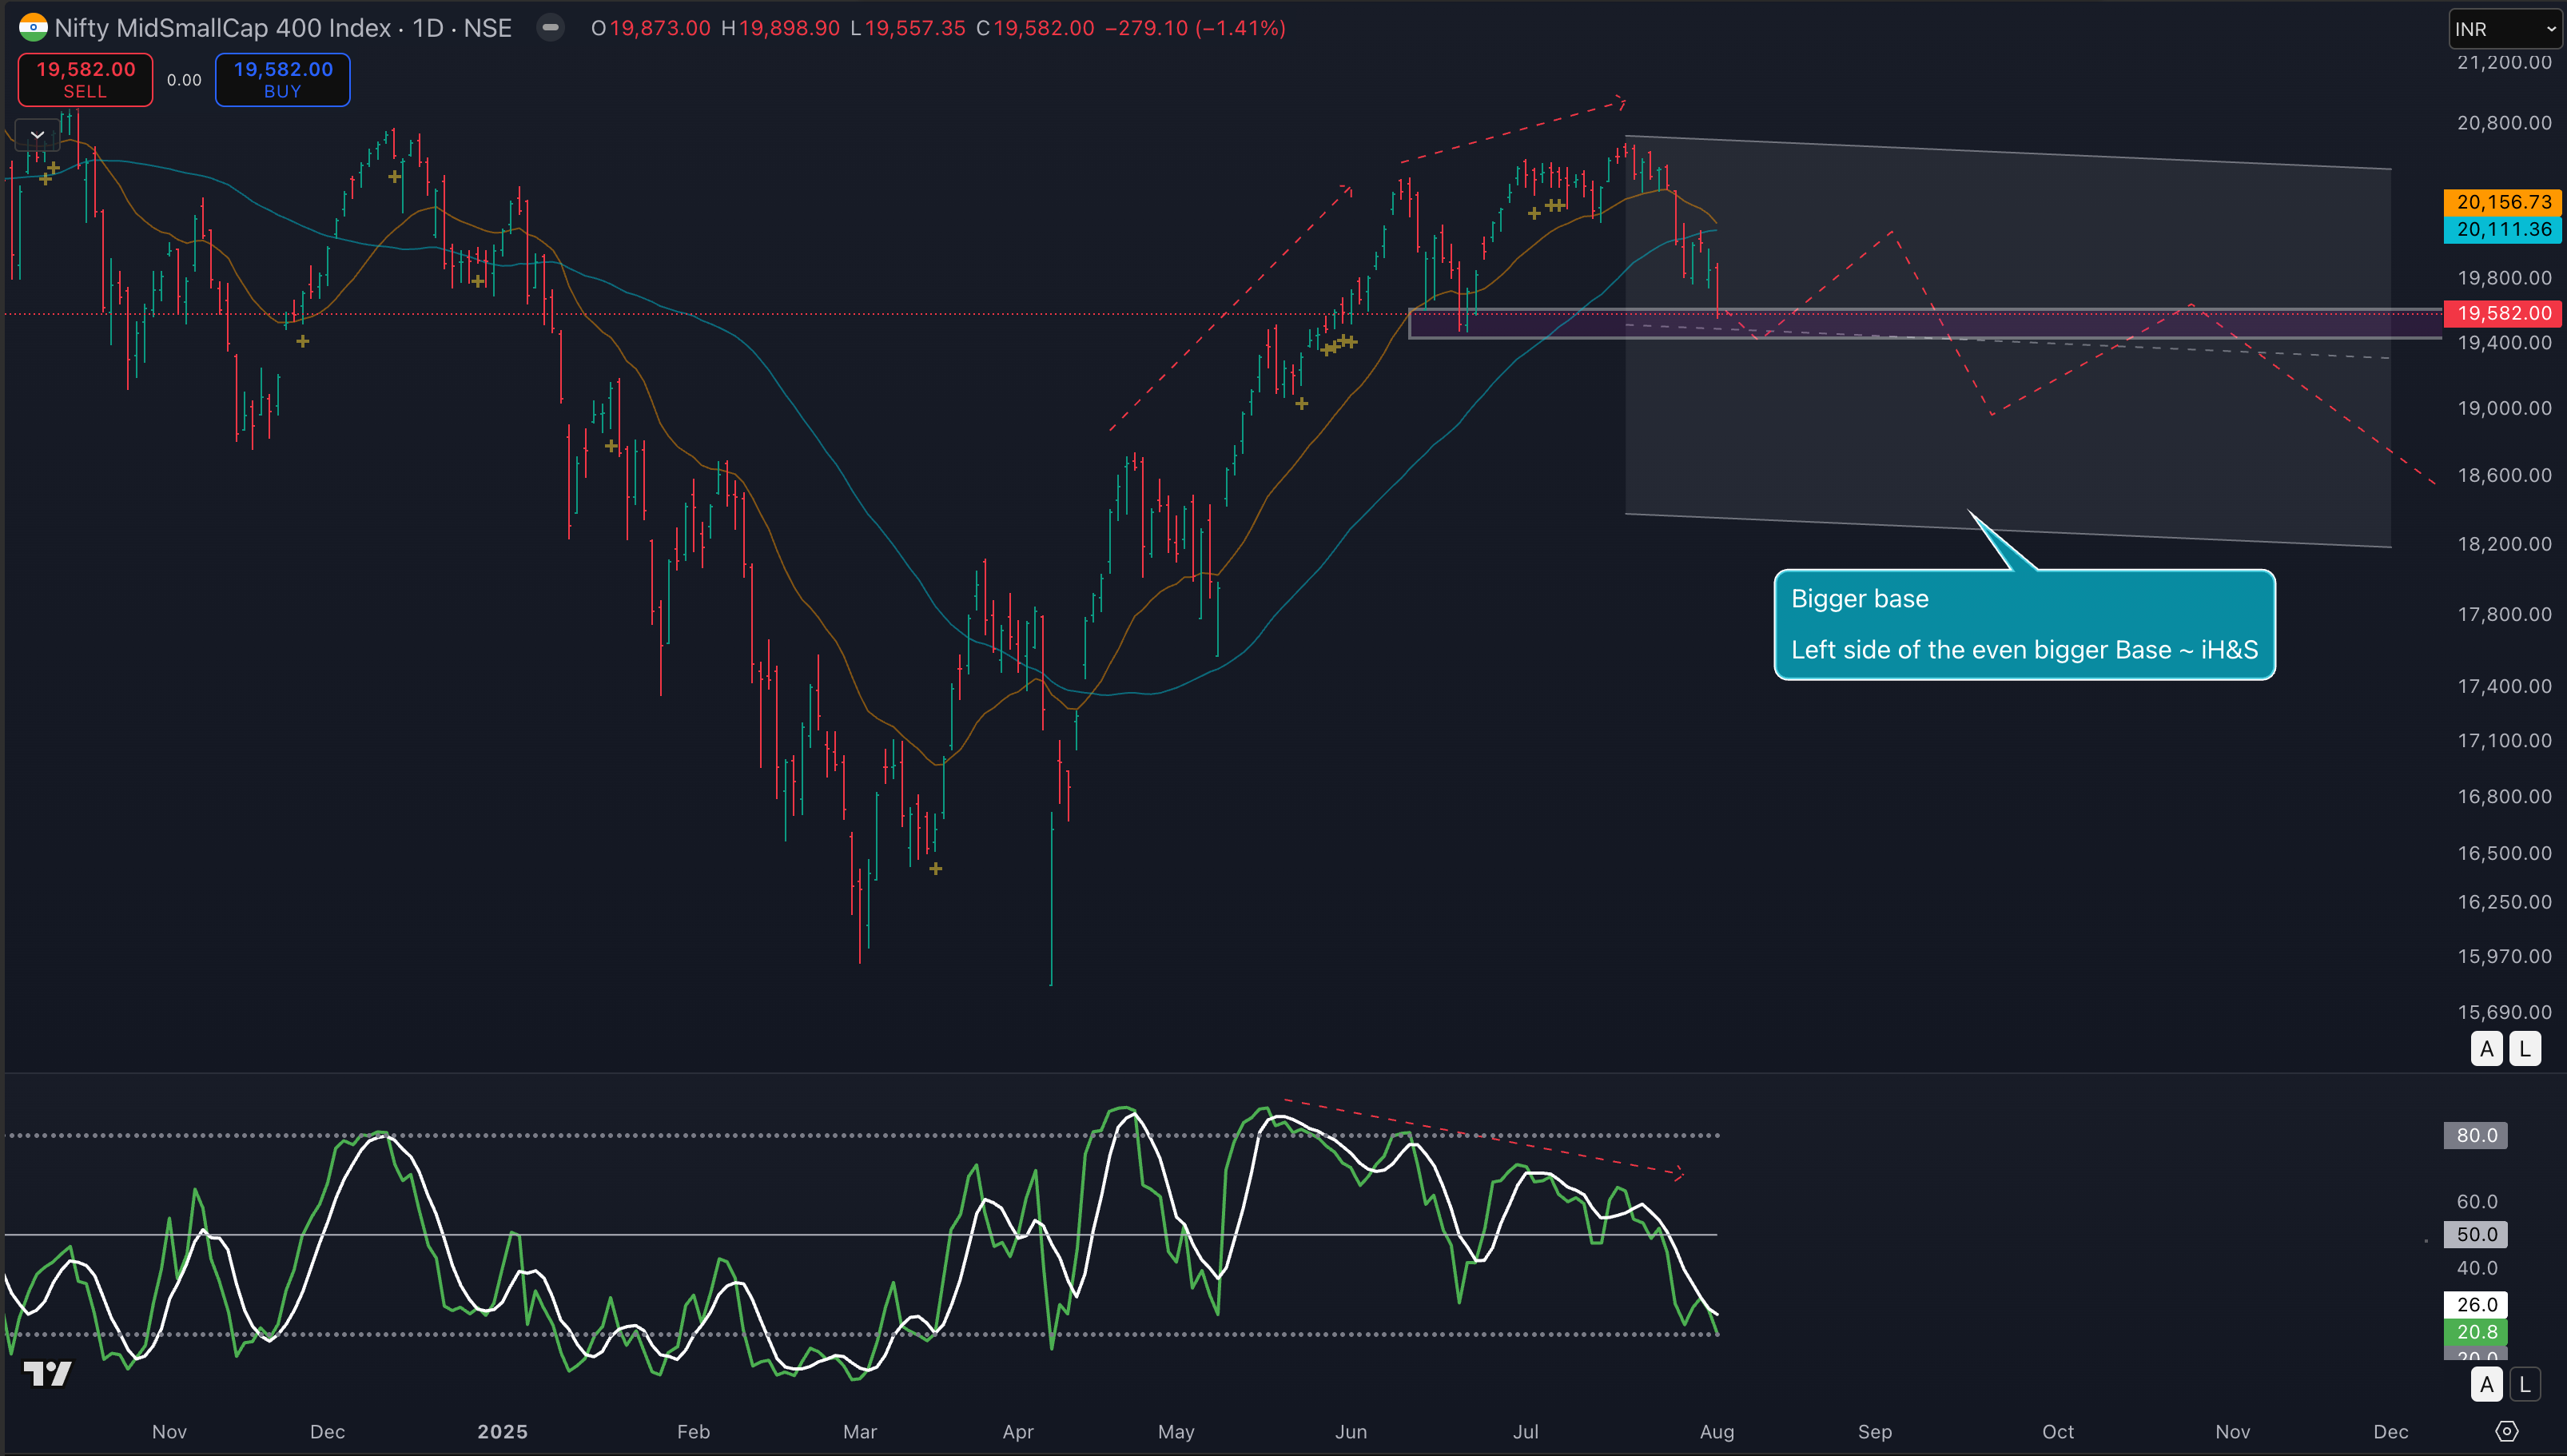
Task: Click the orange 20,156.73 price label
Action: pos(2503,202)
